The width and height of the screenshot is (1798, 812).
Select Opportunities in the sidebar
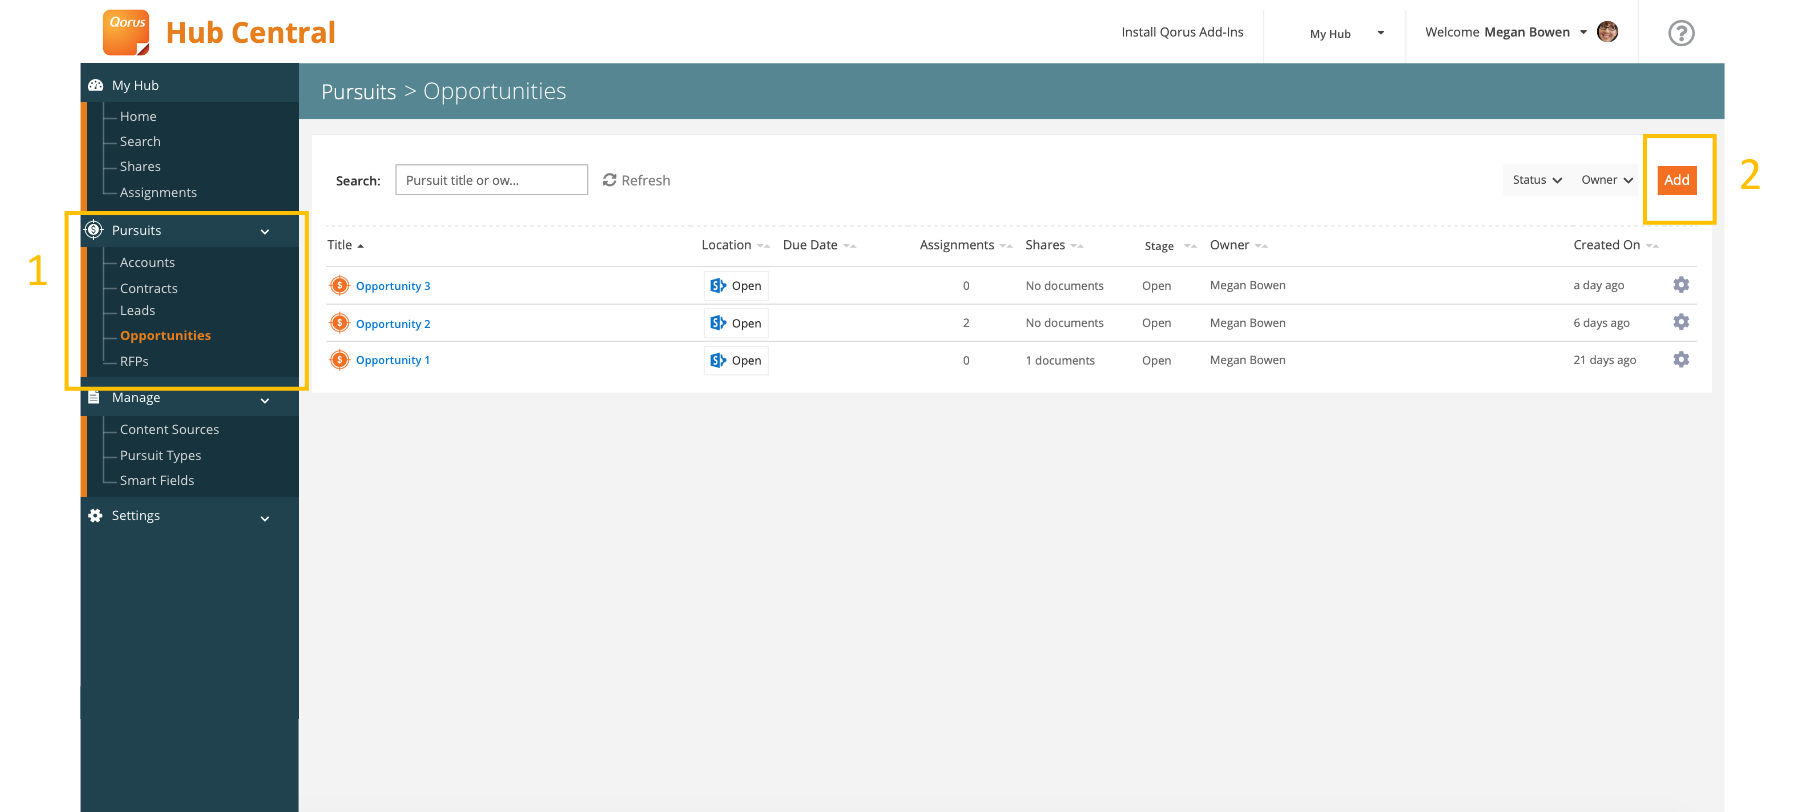pos(165,336)
